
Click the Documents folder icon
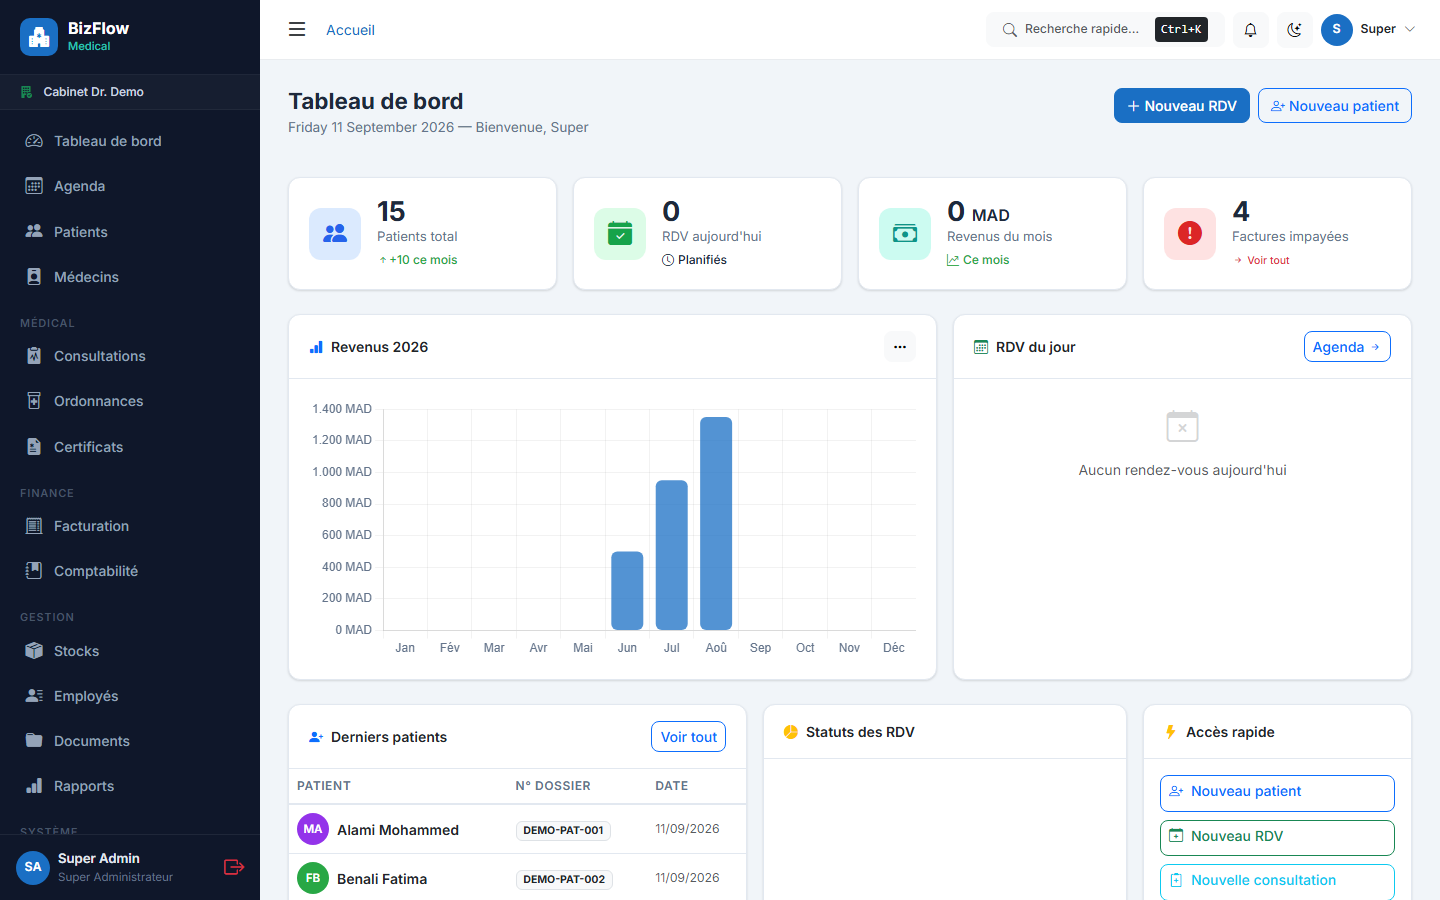(34, 741)
